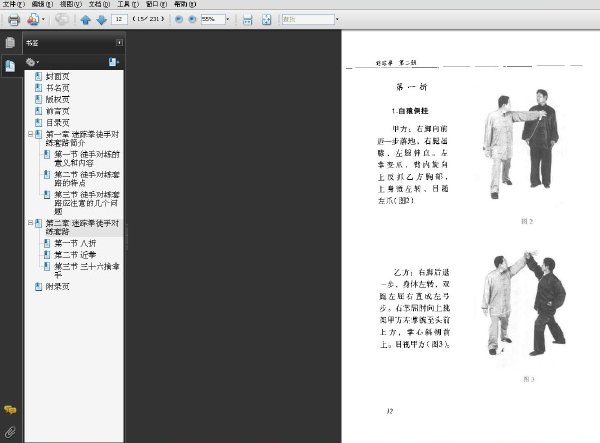Viewport: 600px width, 443px height.
Task: Collapse the 书签 panel with its arrow button
Action: click(119, 43)
